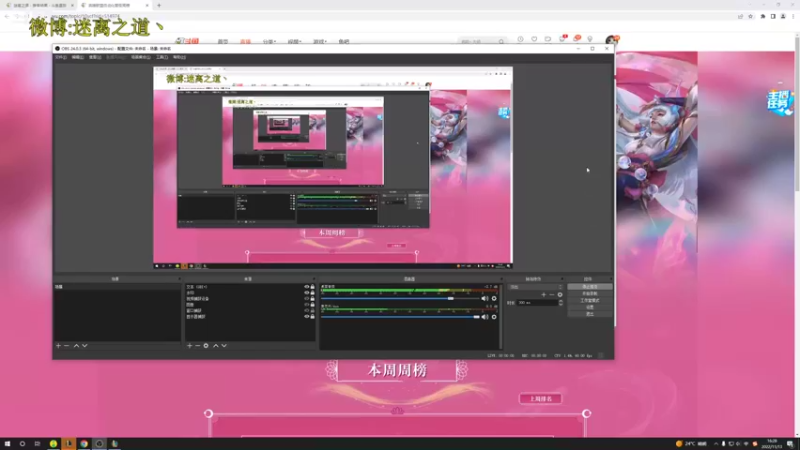Open the 帮助 menu in OBS
This screenshot has height=450, width=800.
pyautogui.click(x=179, y=57)
